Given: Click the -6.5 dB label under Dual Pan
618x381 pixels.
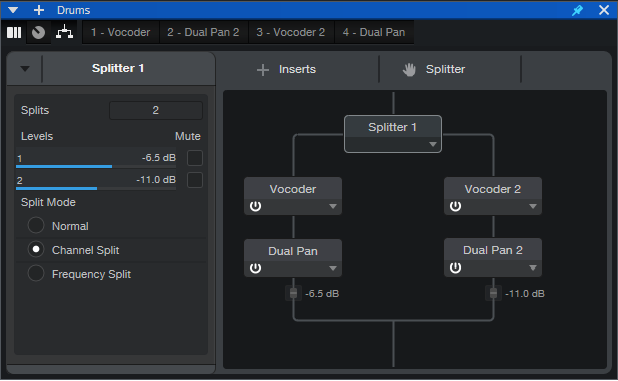Looking at the screenshot, I should [x=322, y=294].
